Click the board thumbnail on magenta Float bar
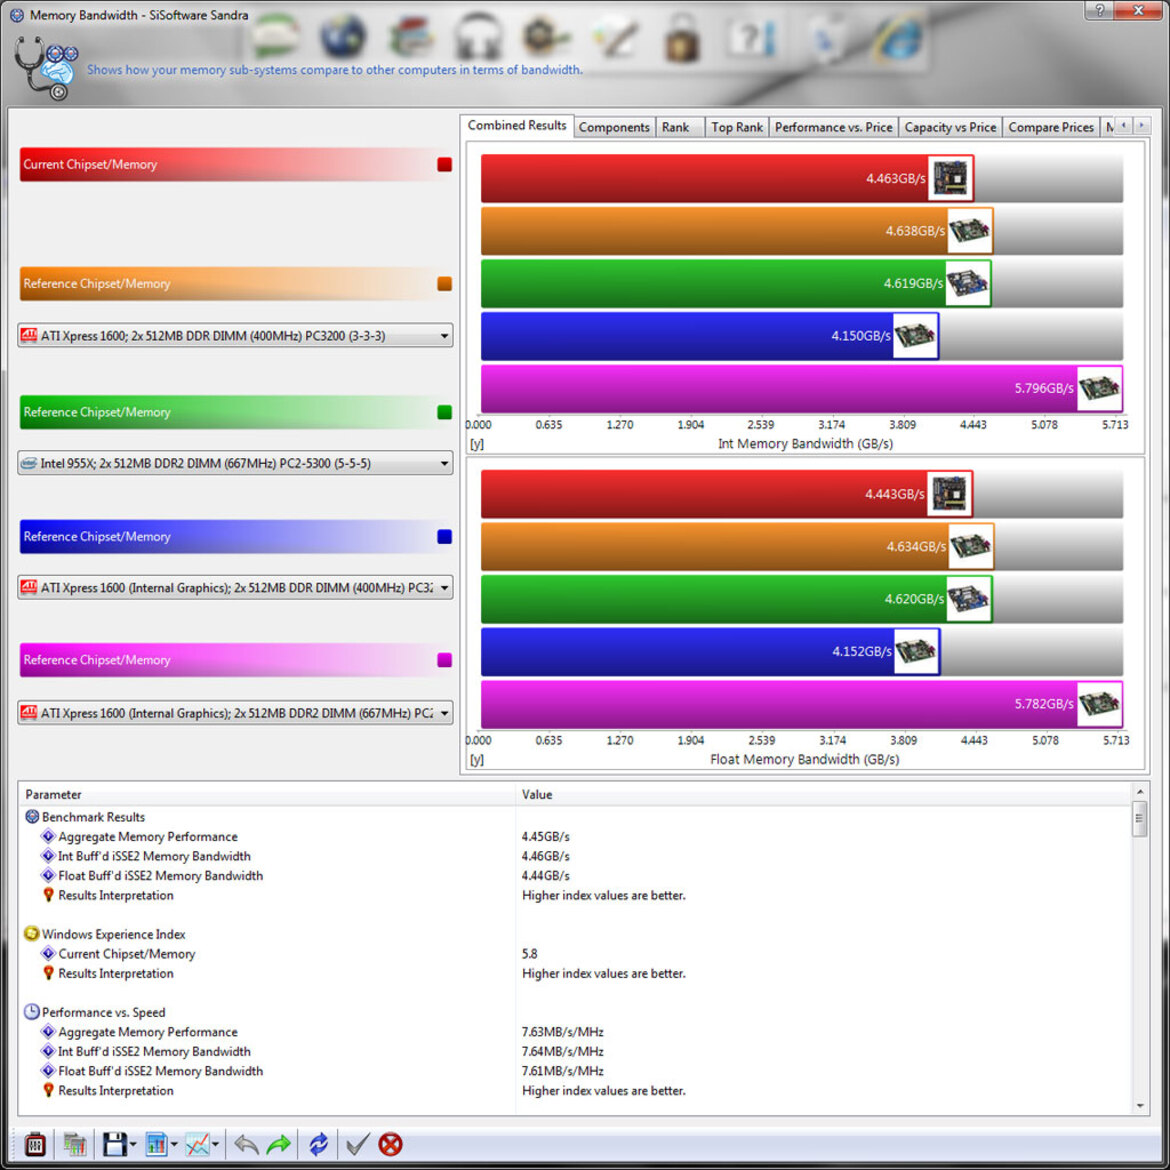The image size is (1170, 1170). (1099, 704)
